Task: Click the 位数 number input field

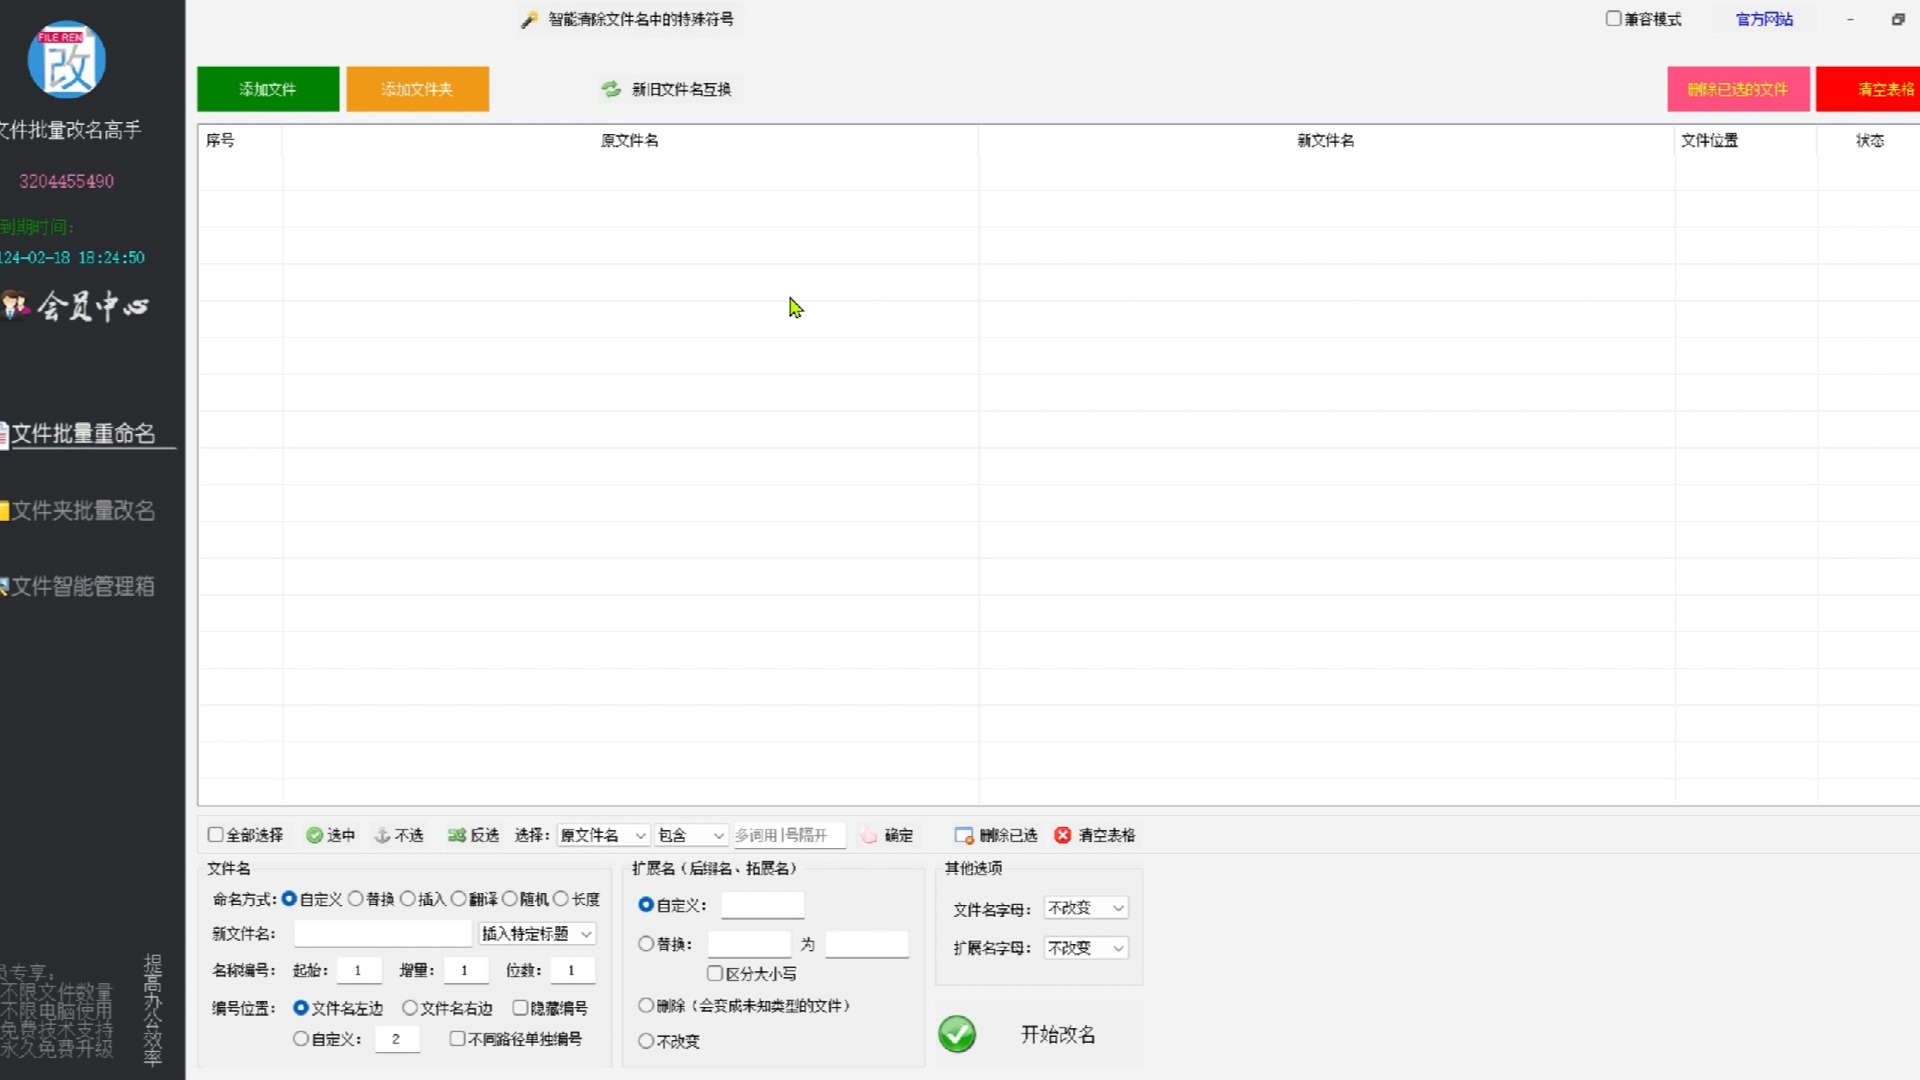Action: coord(573,970)
